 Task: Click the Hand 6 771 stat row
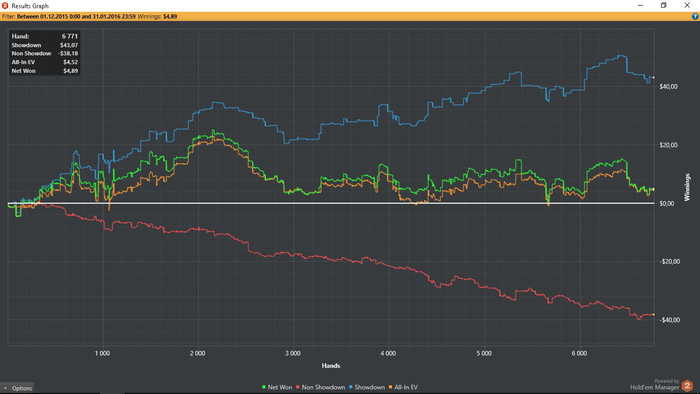tap(45, 36)
